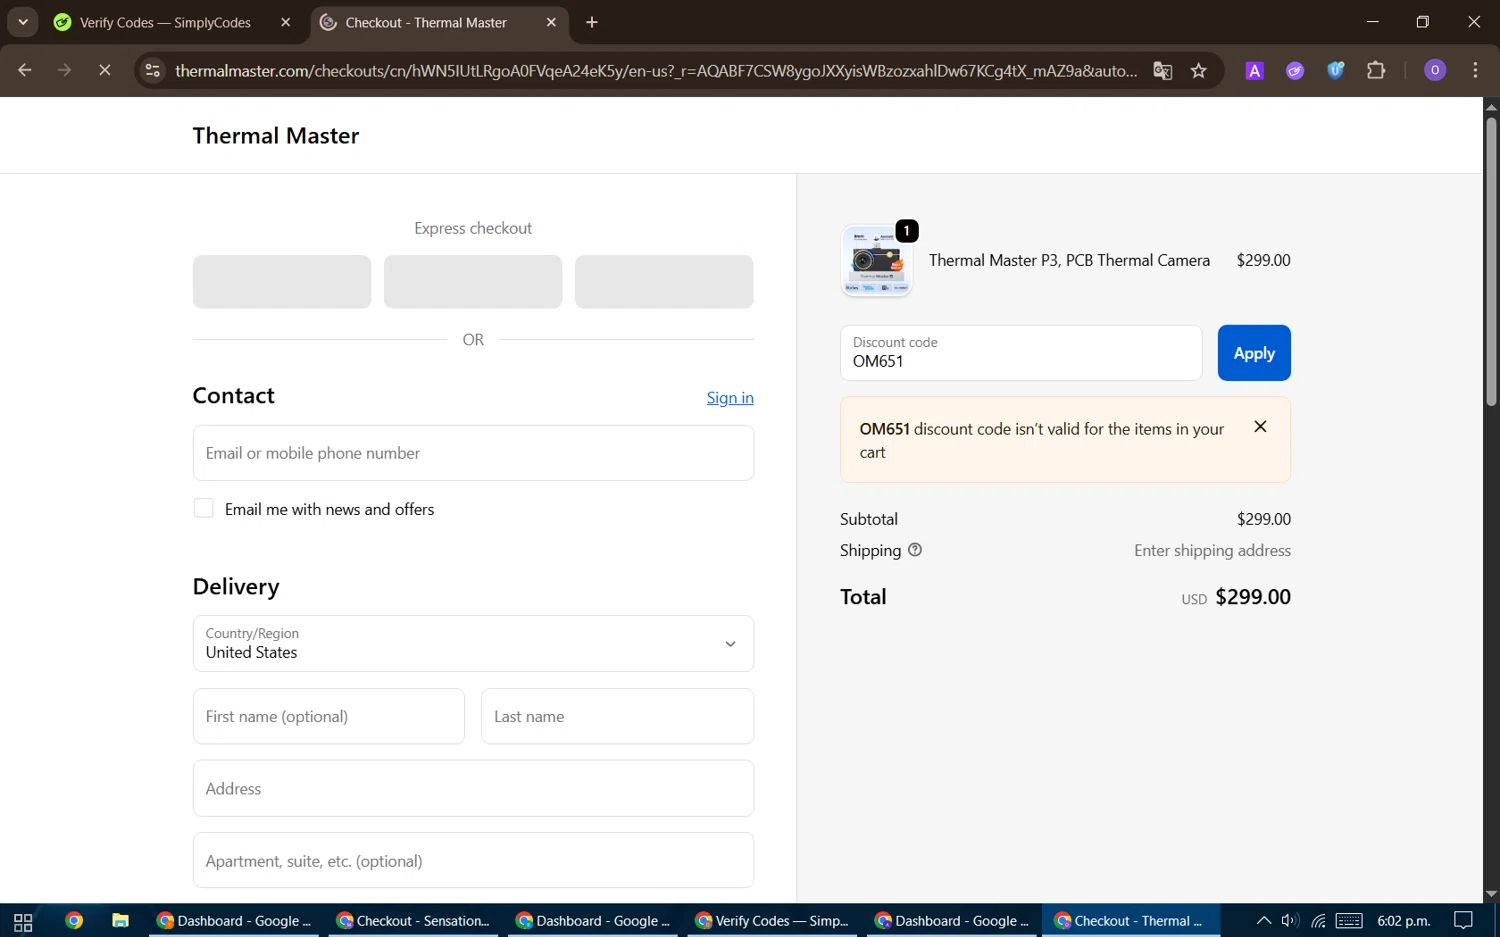Image resolution: width=1500 pixels, height=937 pixels.
Task: Open the volume control in tray
Action: [1290, 921]
